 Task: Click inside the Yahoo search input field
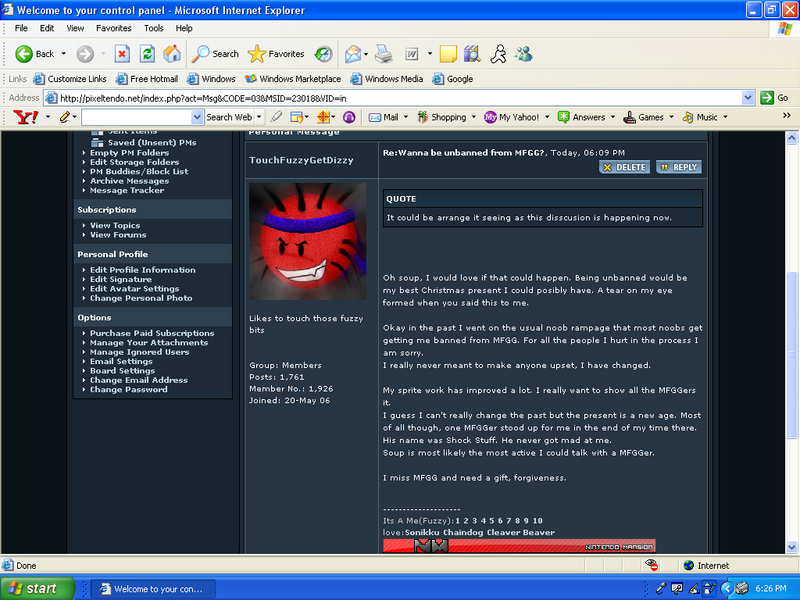pyautogui.click(x=130, y=117)
